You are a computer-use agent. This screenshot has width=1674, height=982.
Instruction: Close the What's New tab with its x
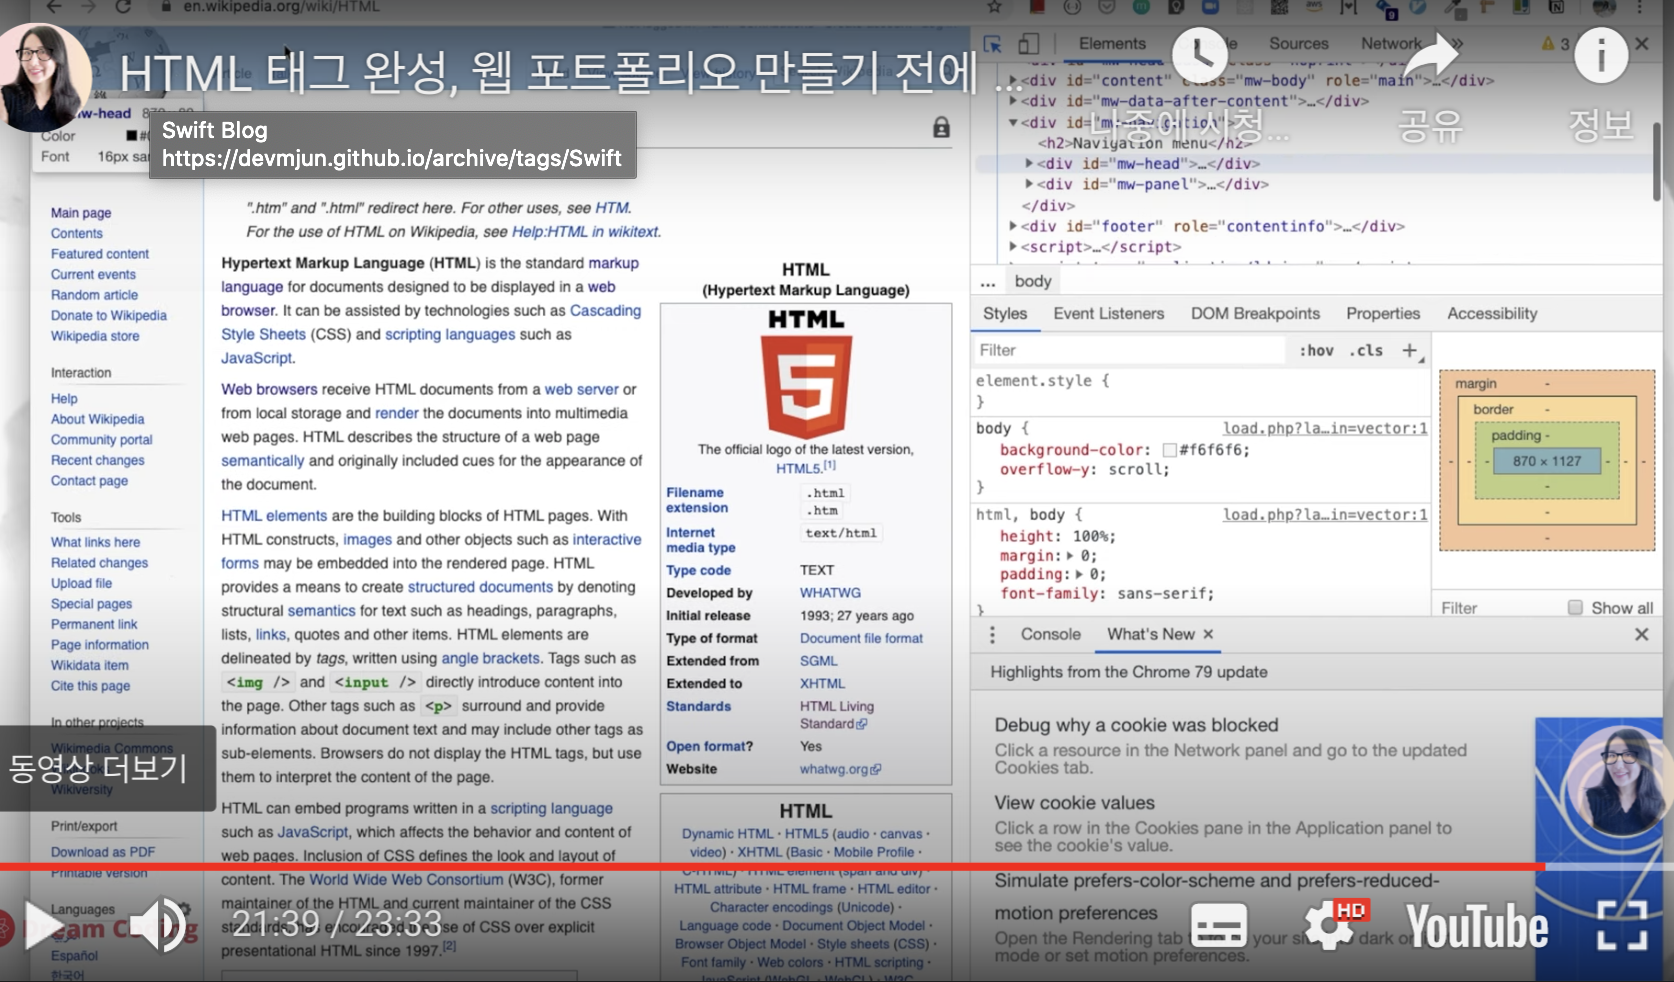click(x=1208, y=635)
